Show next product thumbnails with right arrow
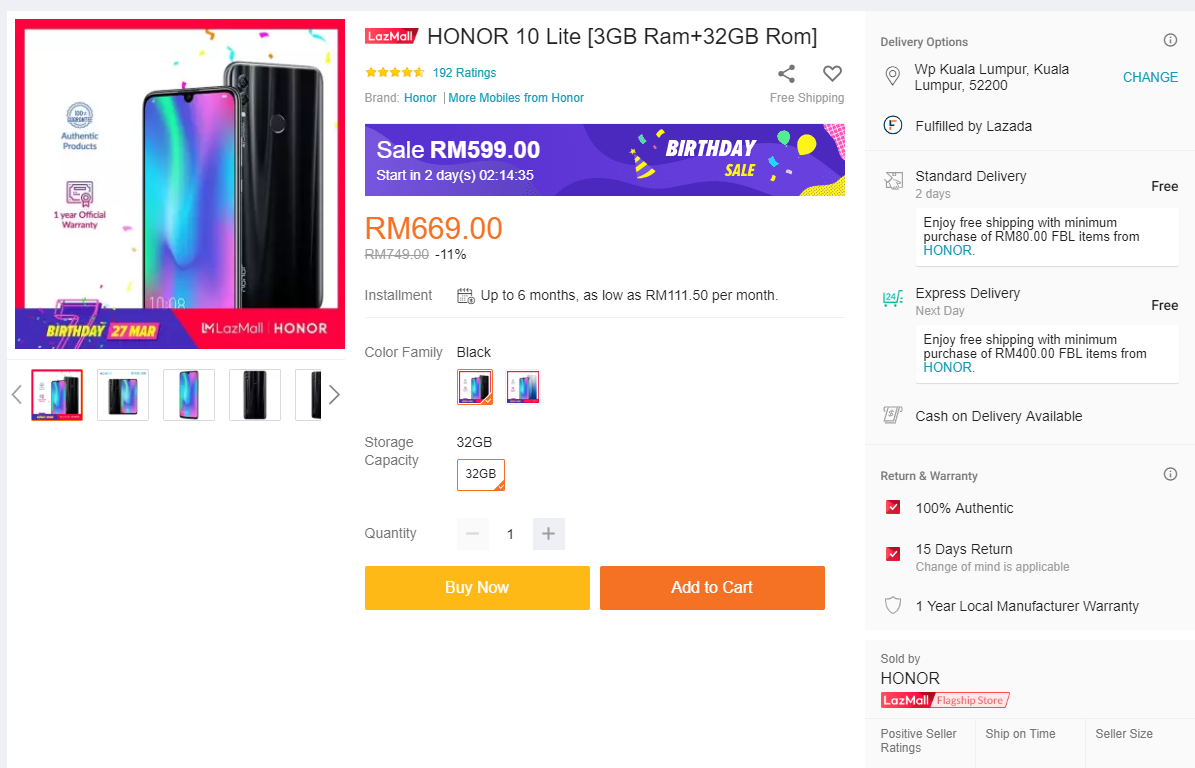The height and width of the screenshot is (768, 1195). [334, 395]
